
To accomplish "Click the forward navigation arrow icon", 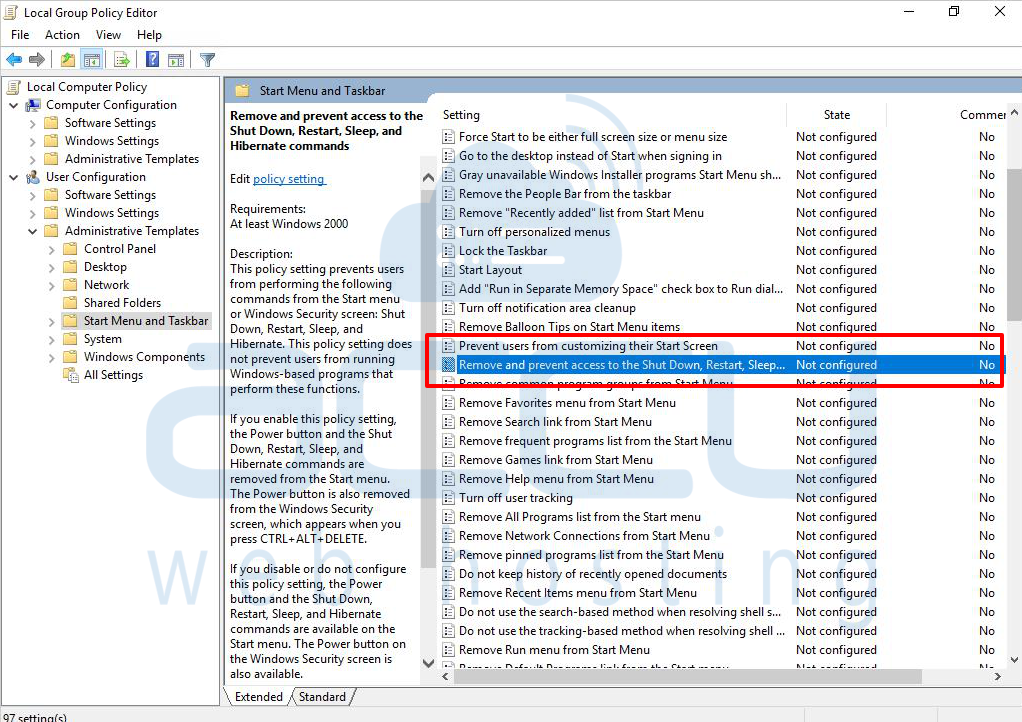I will 37,59.
